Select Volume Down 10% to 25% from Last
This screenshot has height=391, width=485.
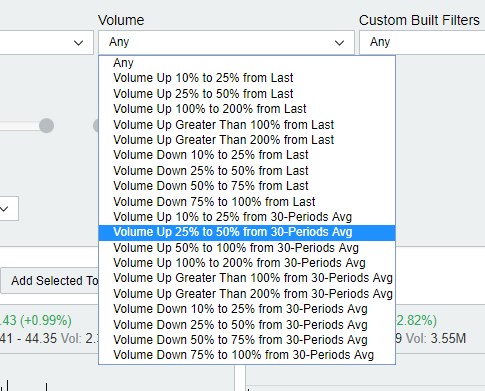pyautogui.click(x=247, y=155)
